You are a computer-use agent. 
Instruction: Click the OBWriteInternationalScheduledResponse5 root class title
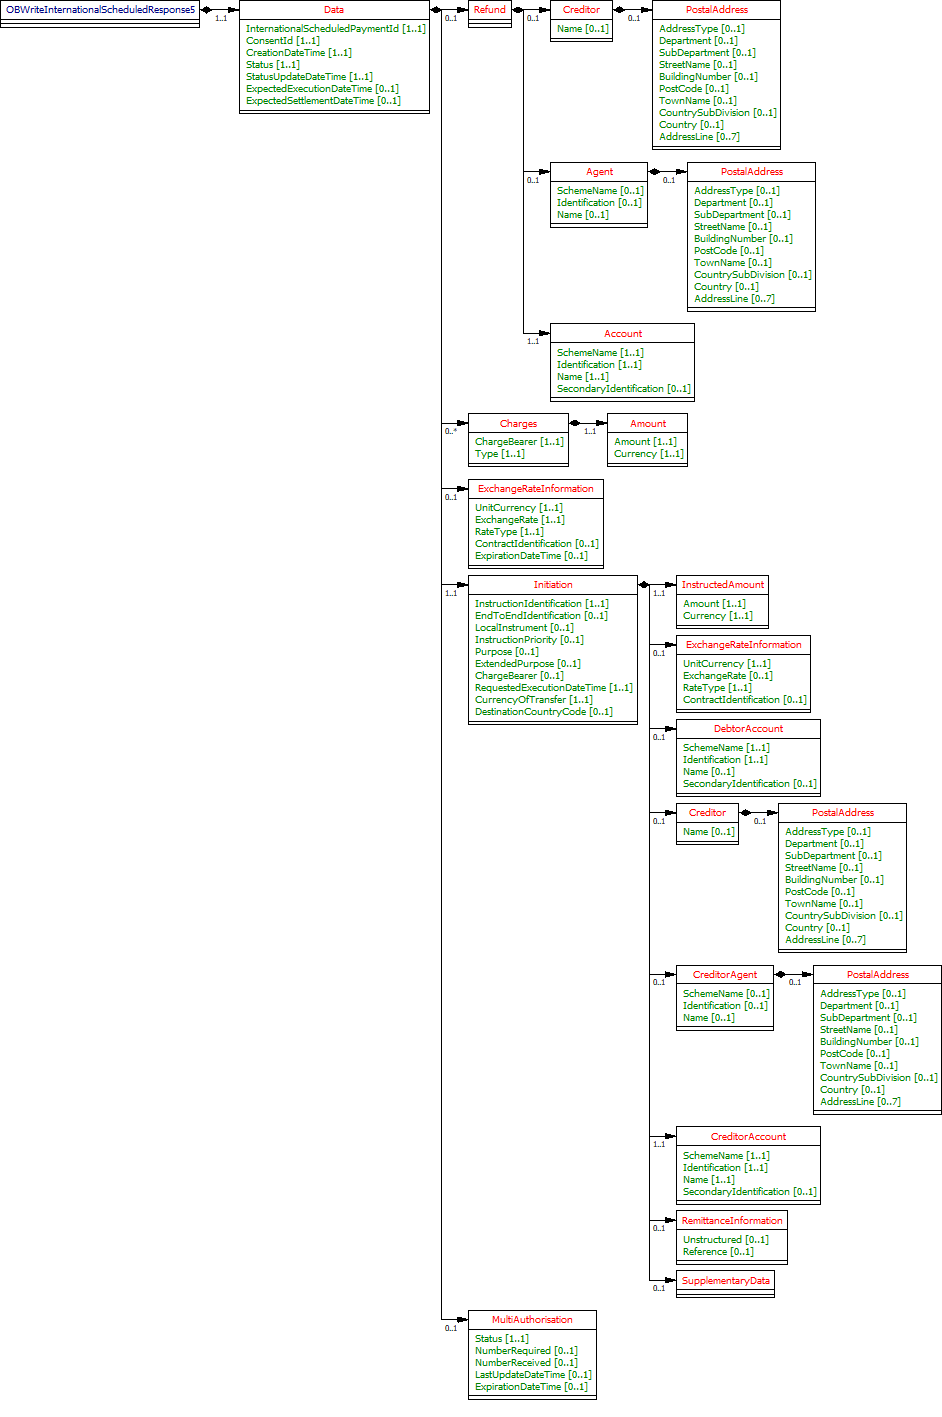tap(100, 10)
